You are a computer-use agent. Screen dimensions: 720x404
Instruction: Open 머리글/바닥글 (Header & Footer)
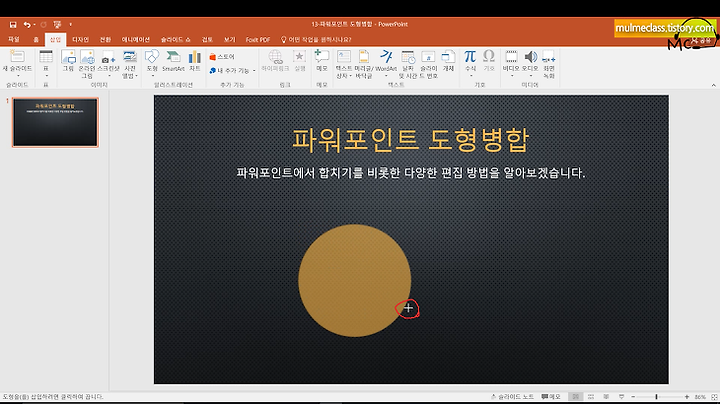[x=364, y=64]
